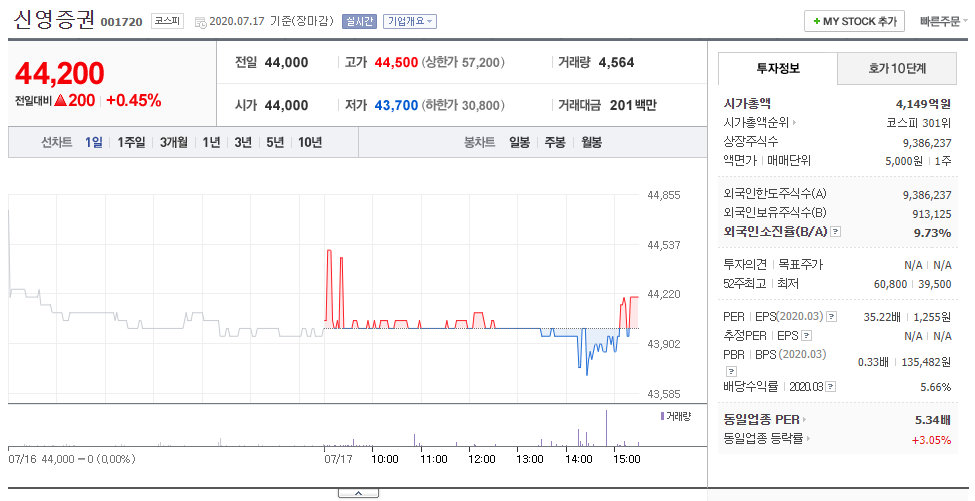The image size is (975, 501).
Task: Click the 거래대금 value 201 백만
Action: click(633, 105)
